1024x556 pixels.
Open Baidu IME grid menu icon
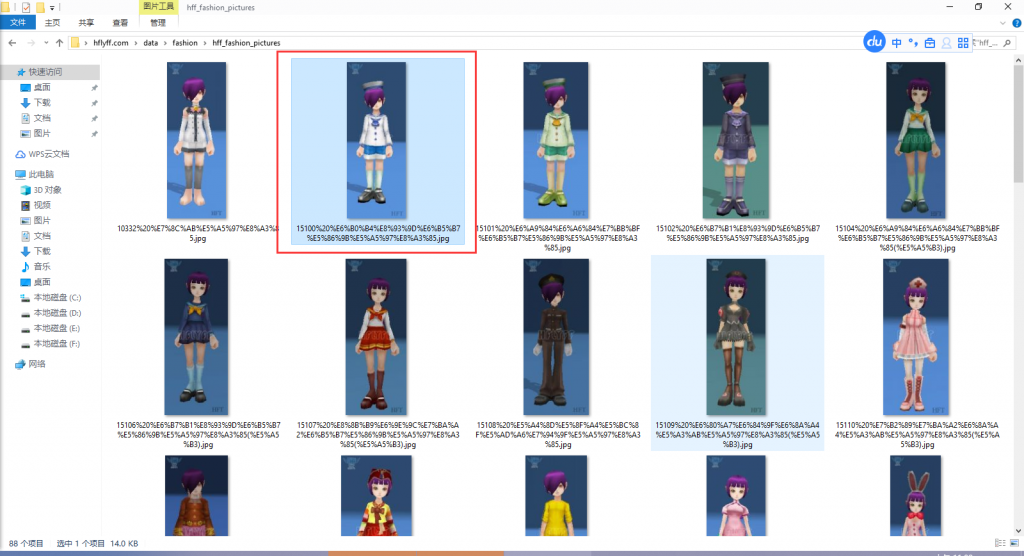point(963,43)
